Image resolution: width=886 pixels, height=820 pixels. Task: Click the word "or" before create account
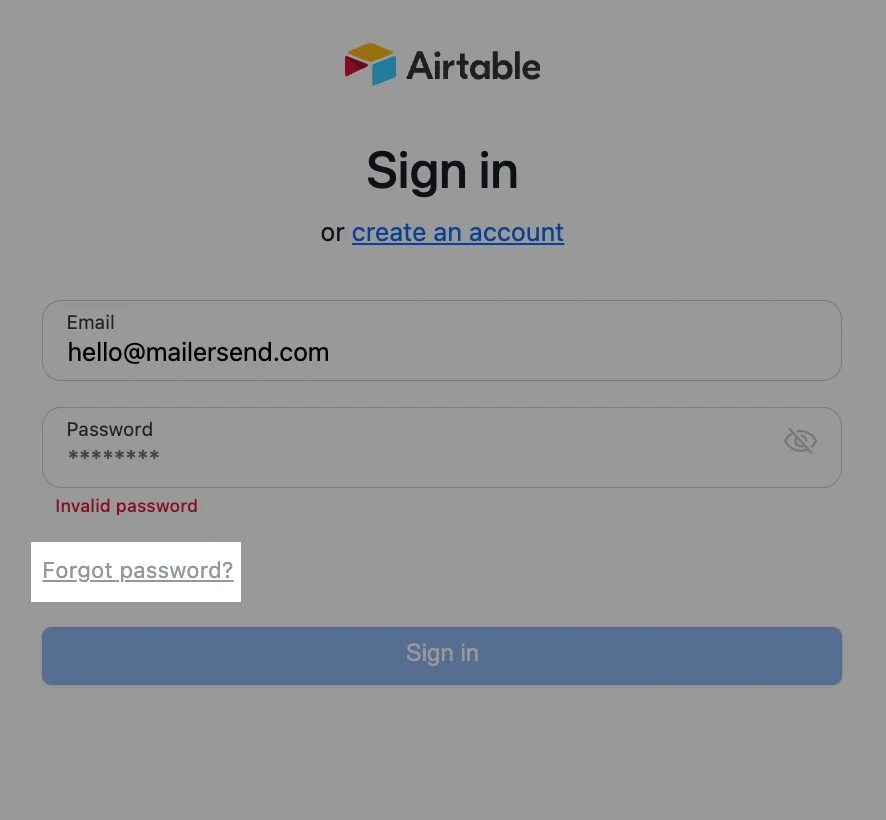pos(332,233)
